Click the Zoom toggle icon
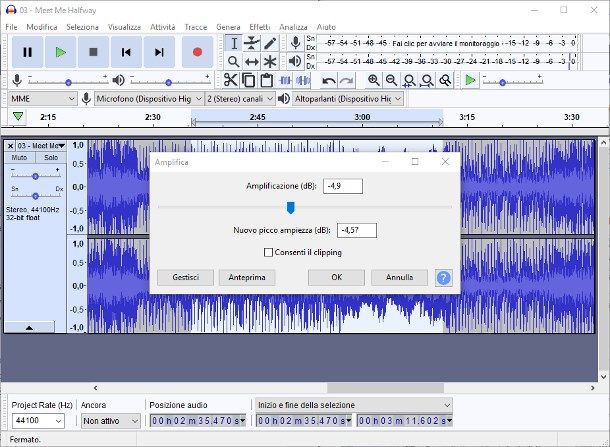 [x=445, y=81]
